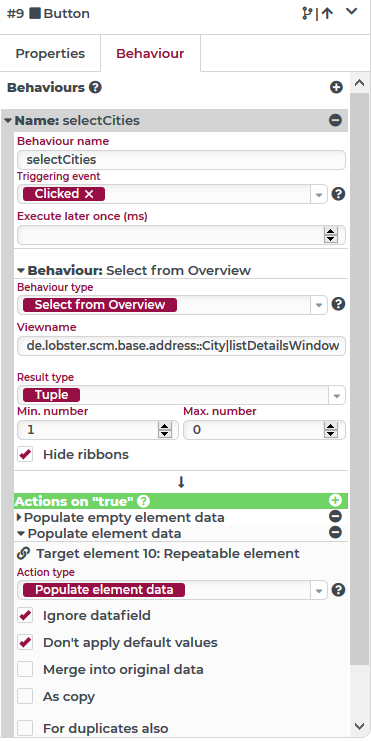Enable Merge into original data checkbox
Viewport: 371px width, 741px height.
point(25,670)
